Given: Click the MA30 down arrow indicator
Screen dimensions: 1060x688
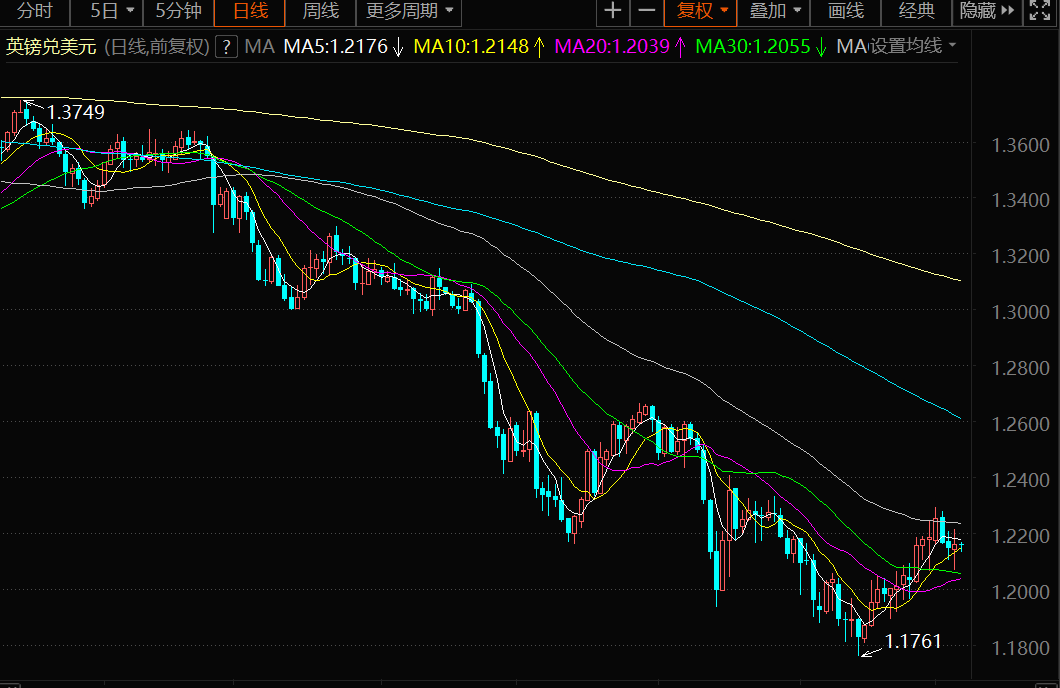Looking at the screenshot, I should pyautogui.click(x=821, y=47).
